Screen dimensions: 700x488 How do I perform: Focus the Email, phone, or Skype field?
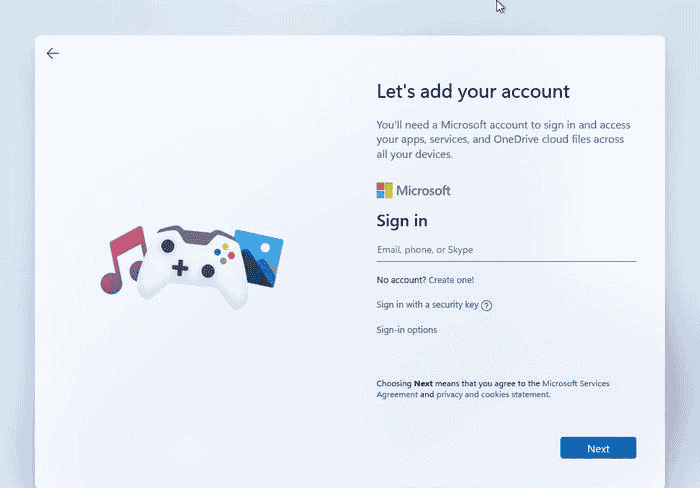tap(505, 250)
